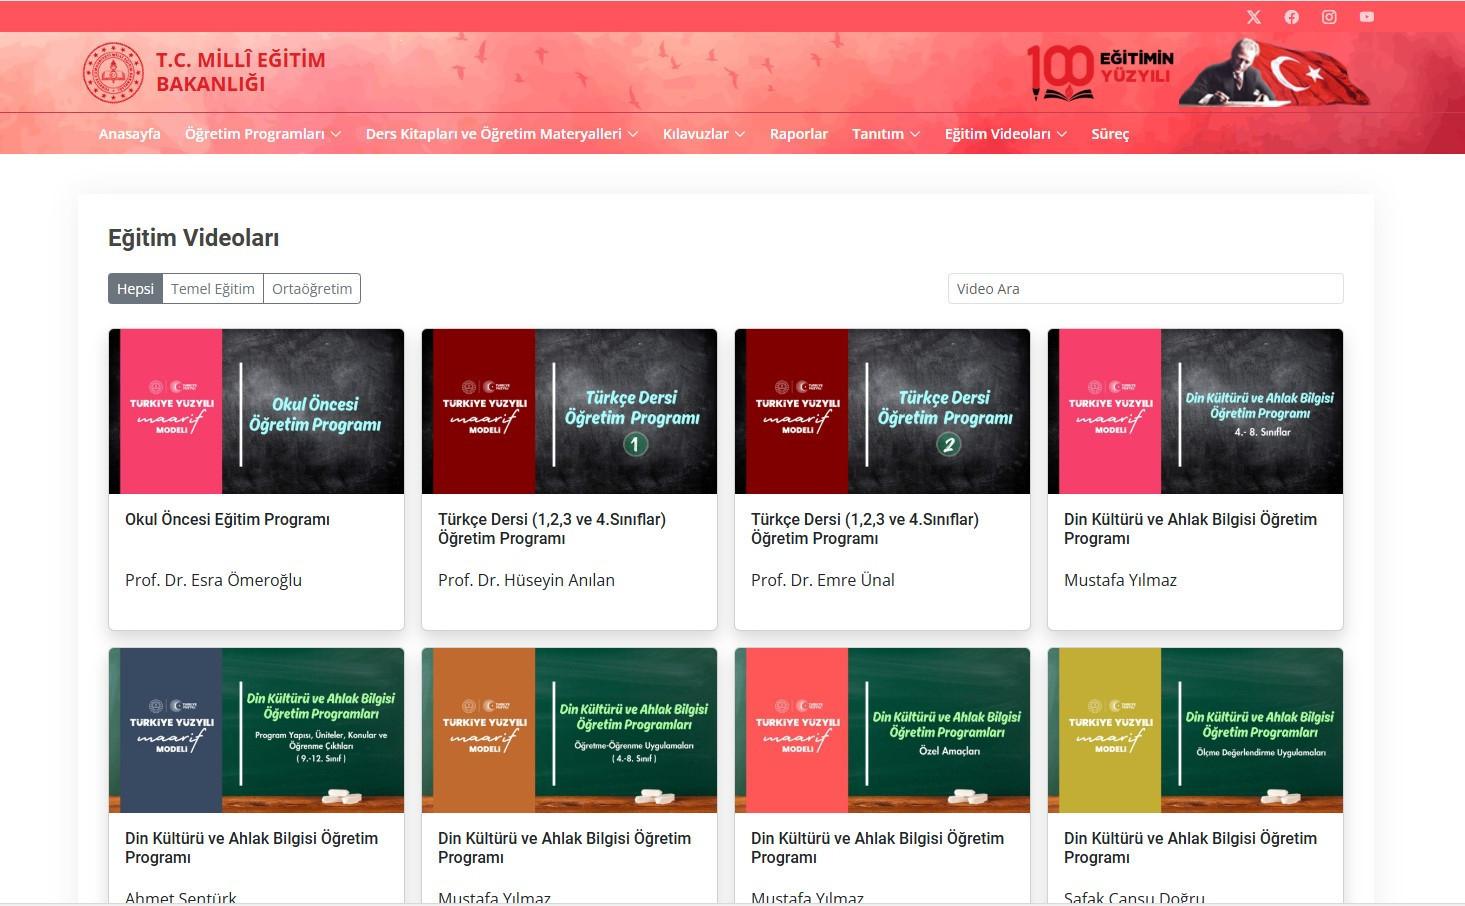The height and width of the screenshot is (906, 1465).
Task: Open the Instagram social icon
Action: [1329, 17]
